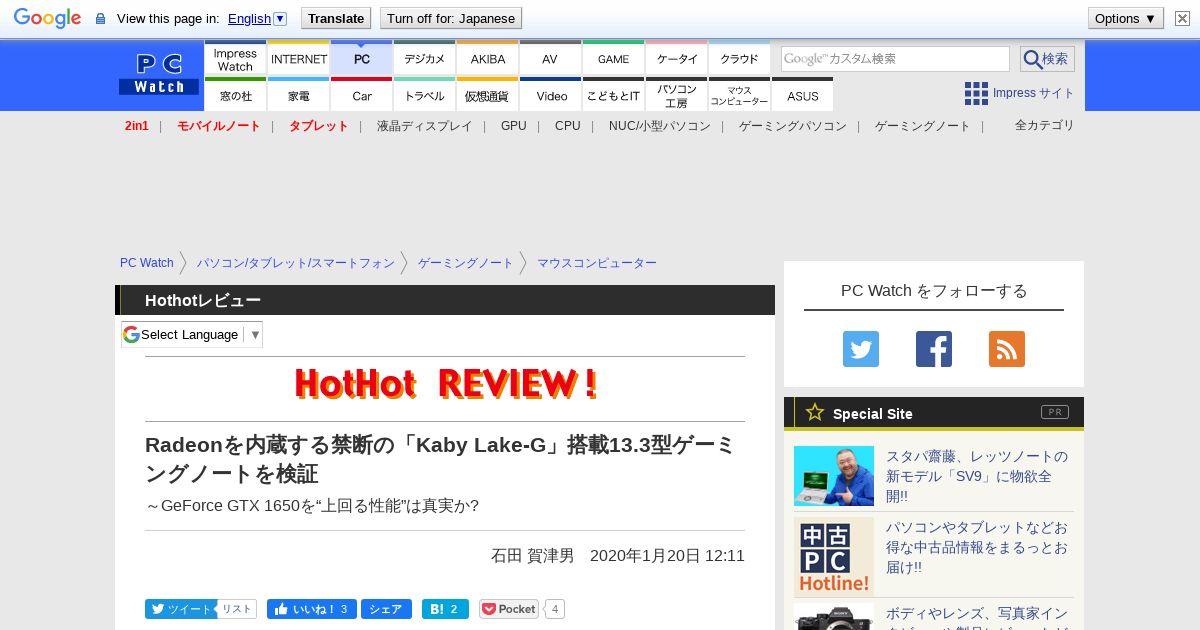Image resolution: width=1200 pixels, height=630 pixels.
Task: Open the トラベル tab
Action: [425, 95]
